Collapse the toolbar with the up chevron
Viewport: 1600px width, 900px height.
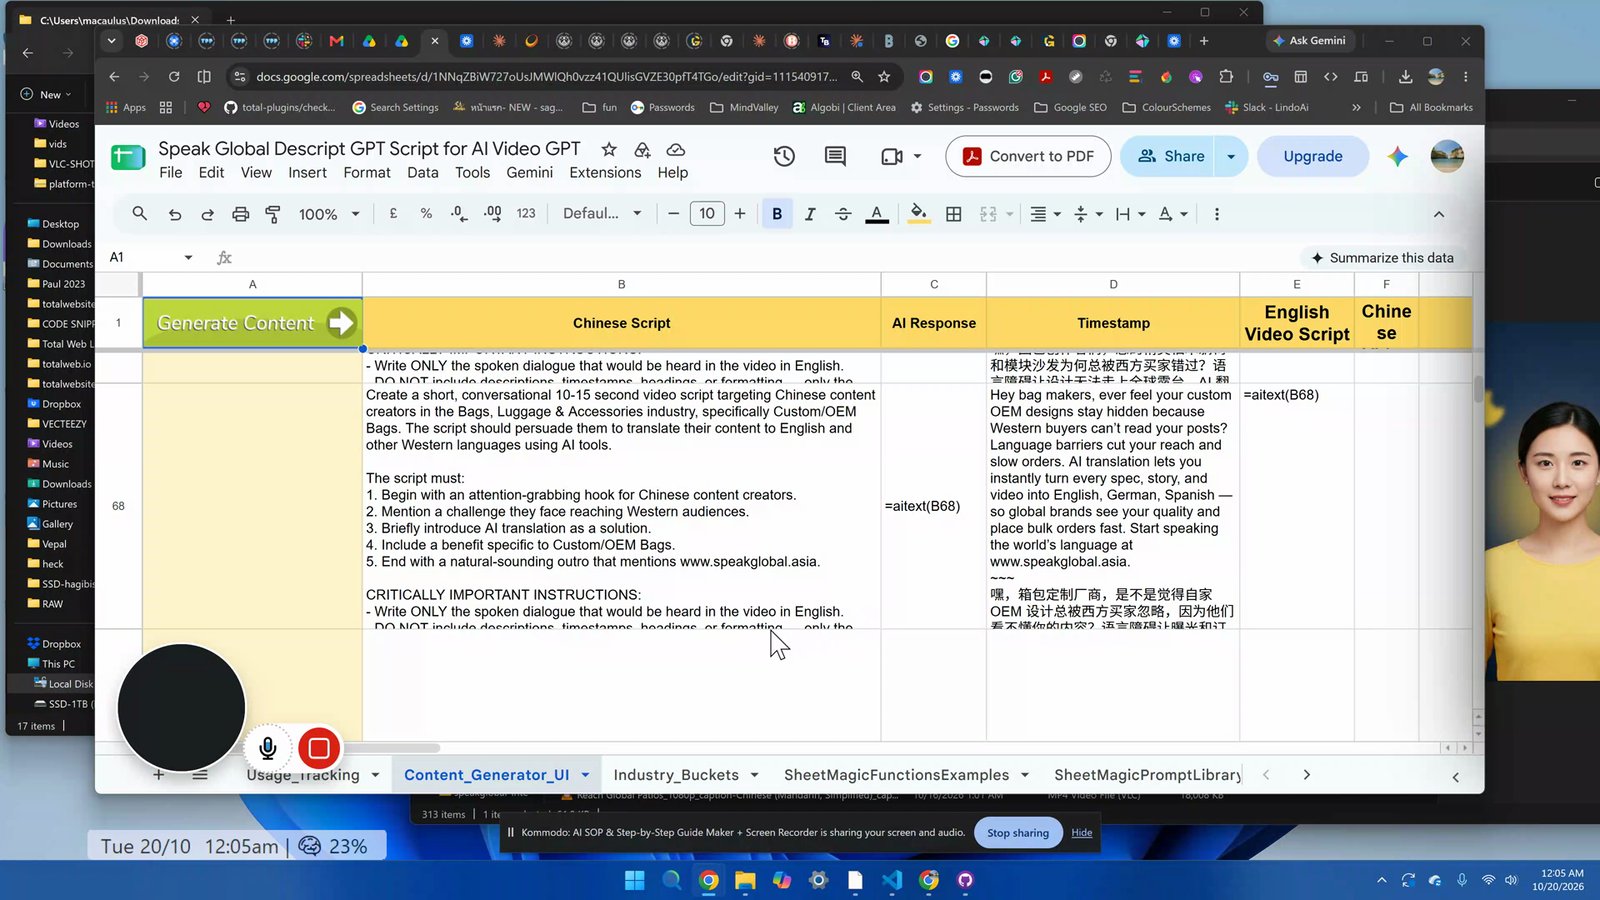coord(1439,214)
